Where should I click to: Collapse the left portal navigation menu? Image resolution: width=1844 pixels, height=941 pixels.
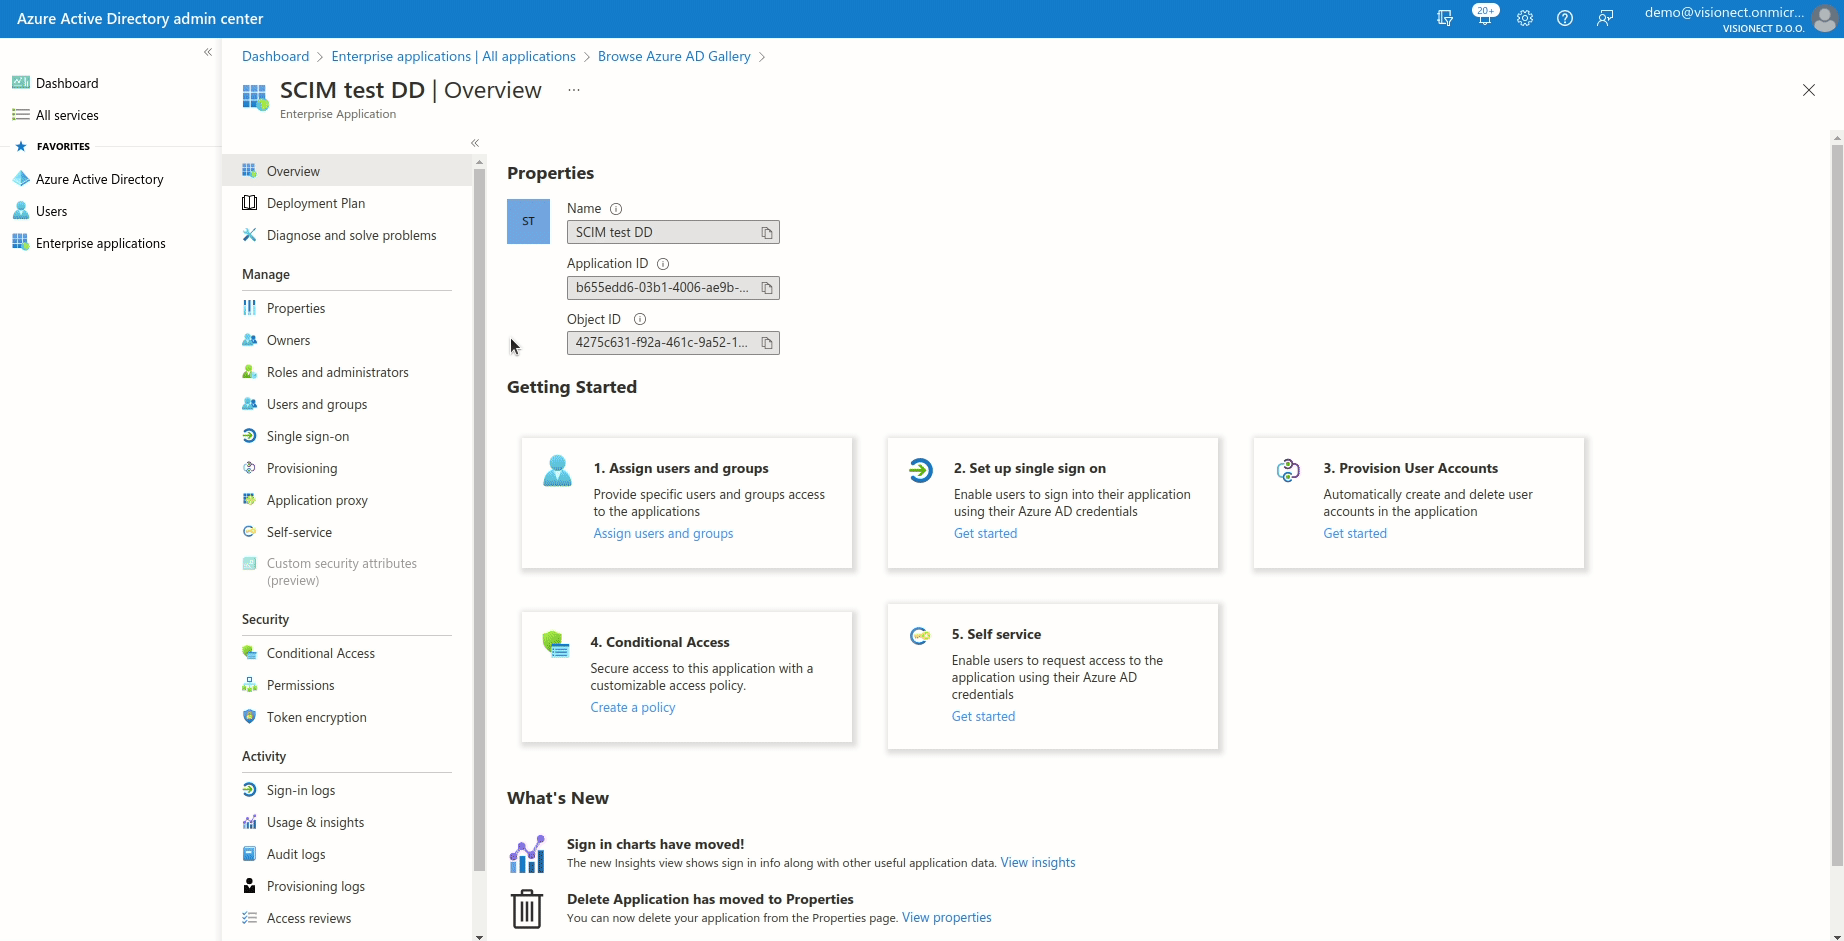tap(208, 52)
